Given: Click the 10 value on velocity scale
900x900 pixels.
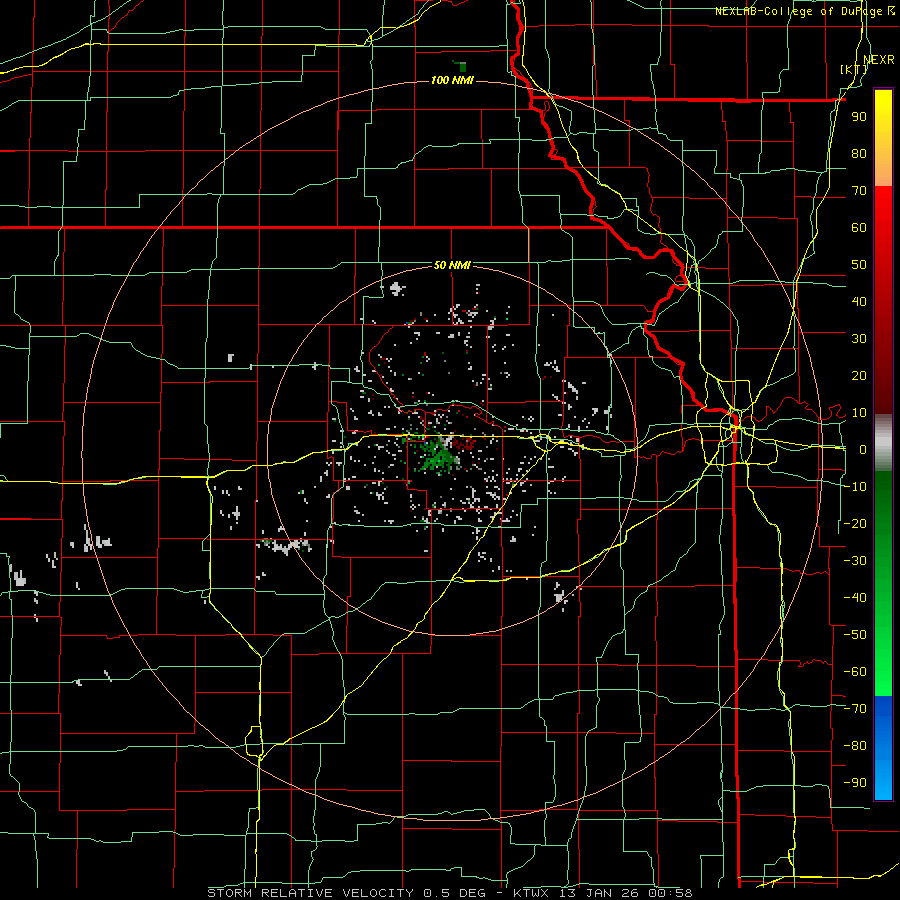Looking at the screenshot, I should click(x=859, y=413).
